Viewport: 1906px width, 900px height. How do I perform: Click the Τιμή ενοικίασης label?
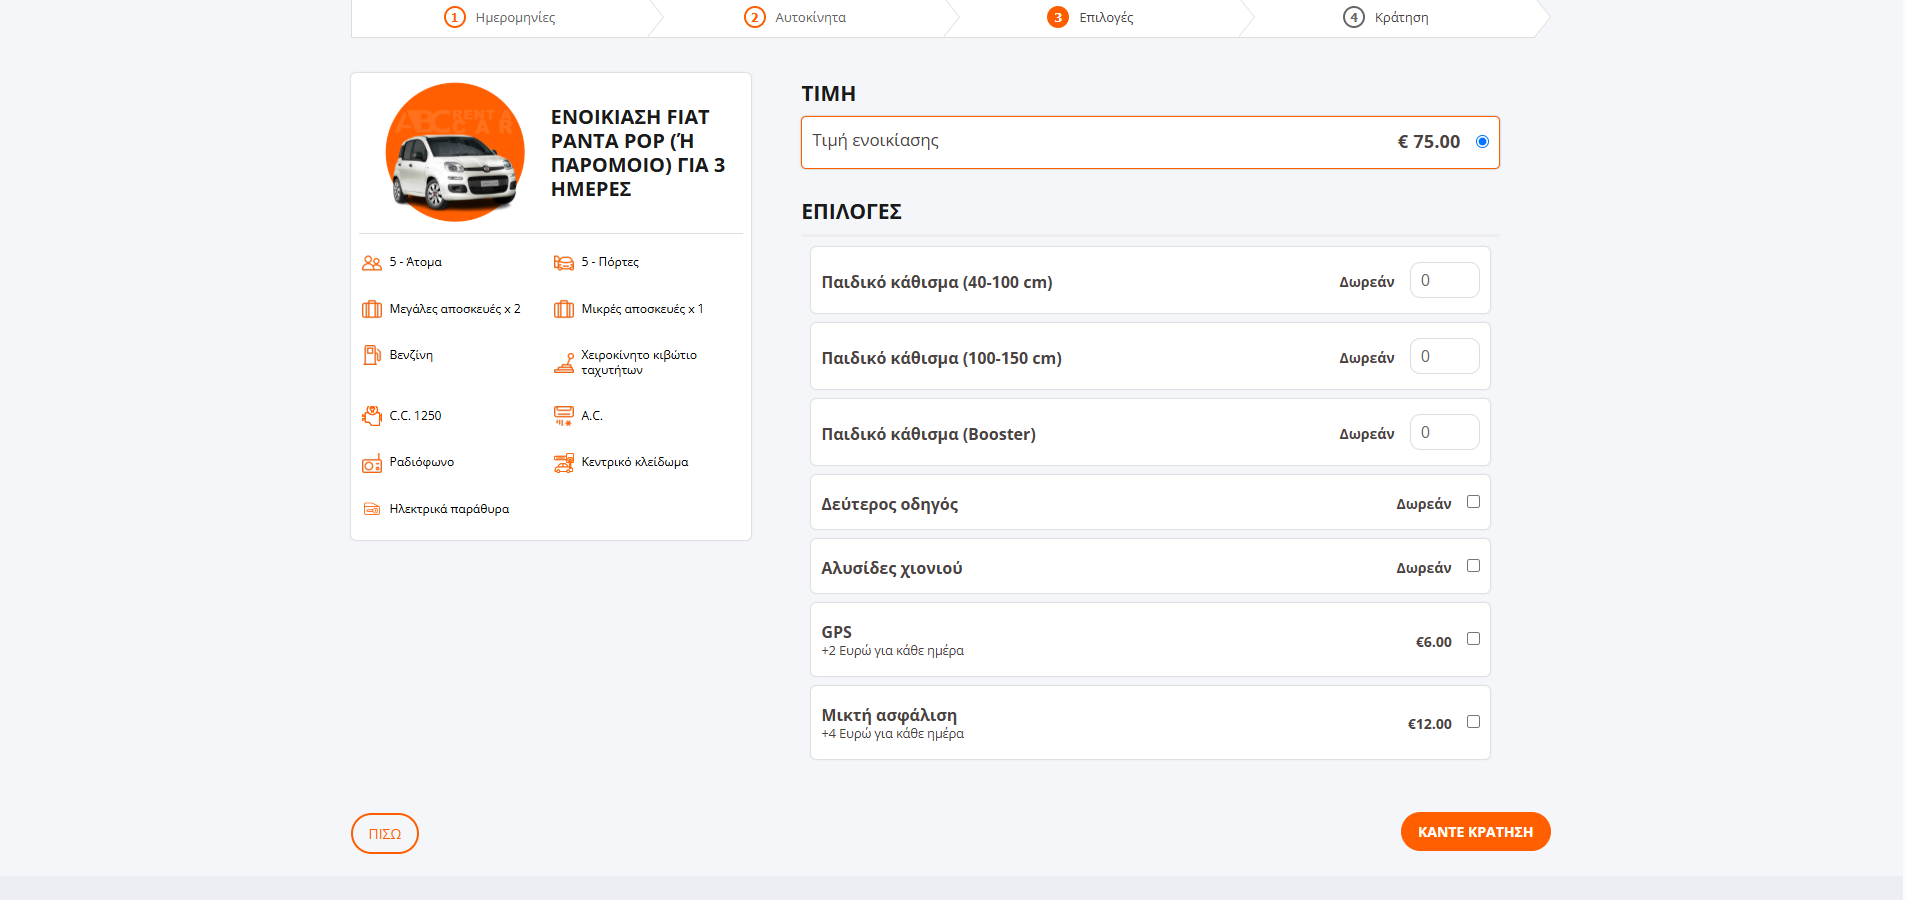tap(875, 141)
